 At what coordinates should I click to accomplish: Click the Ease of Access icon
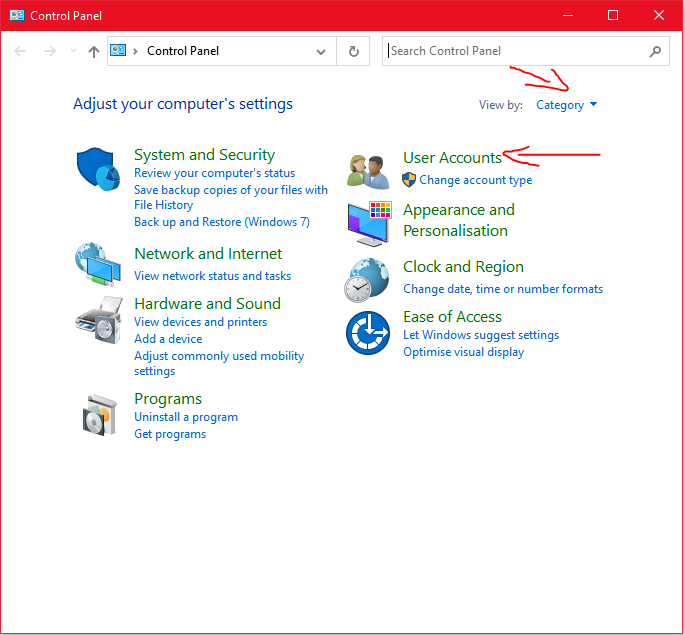pyautogui.click(x=367, y=332)
